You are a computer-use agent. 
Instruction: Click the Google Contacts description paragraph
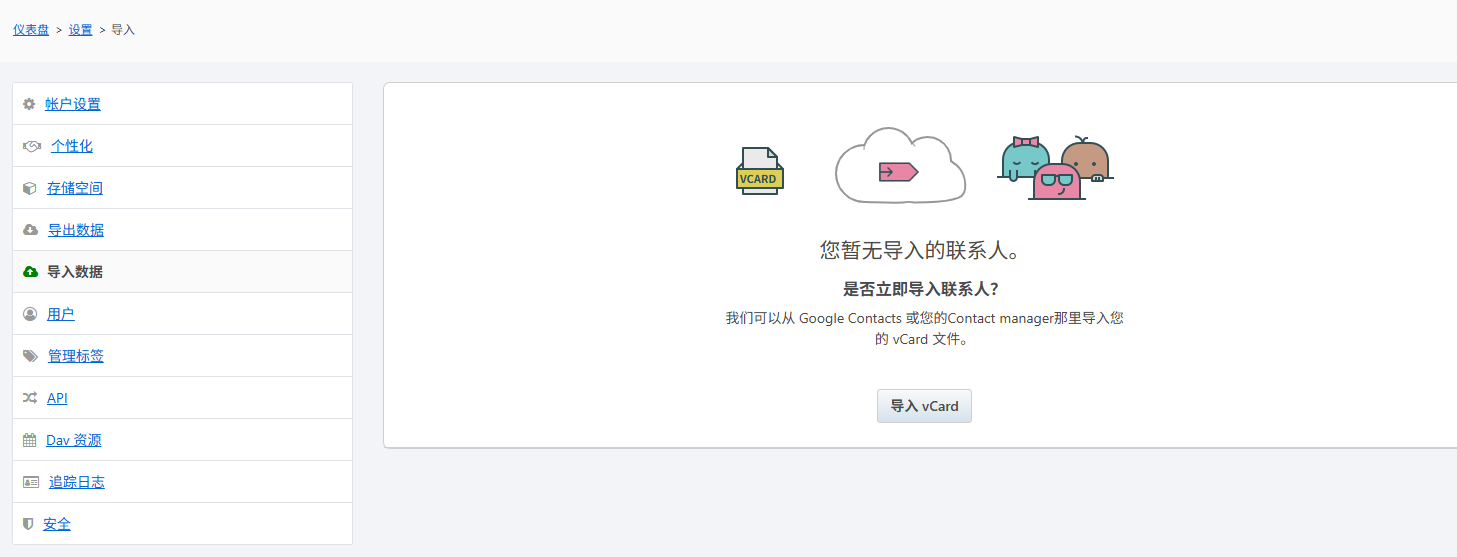tap(924, 328)
